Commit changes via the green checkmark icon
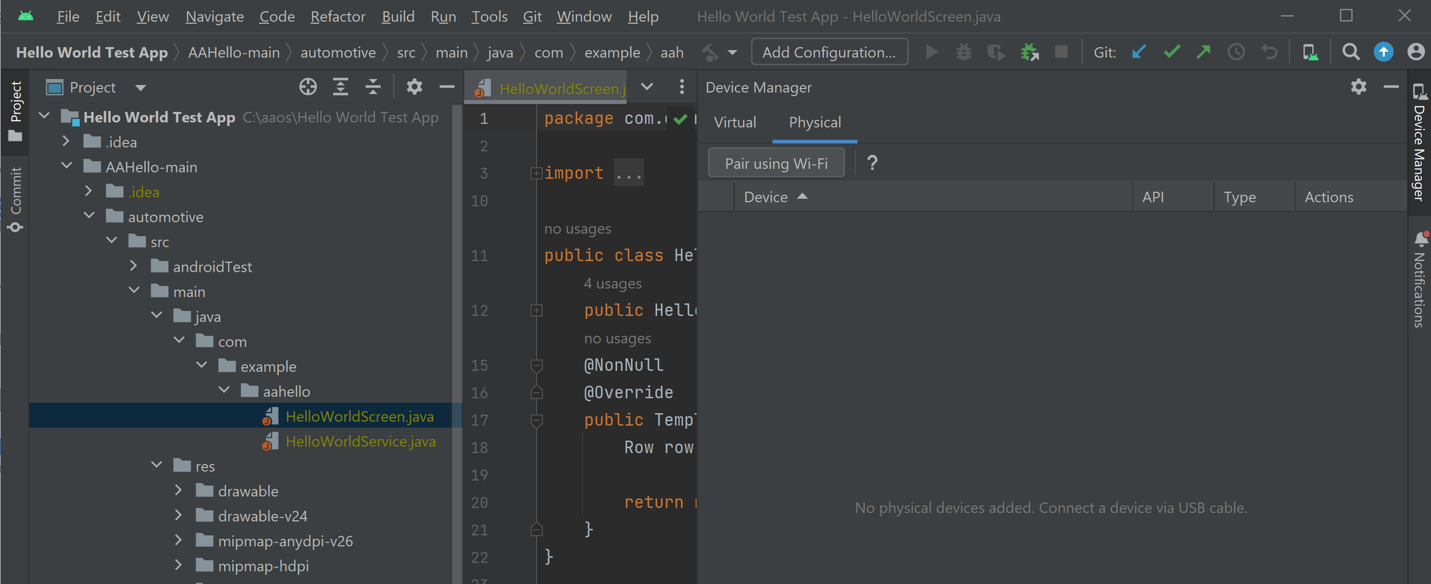 coord(1171,51)
